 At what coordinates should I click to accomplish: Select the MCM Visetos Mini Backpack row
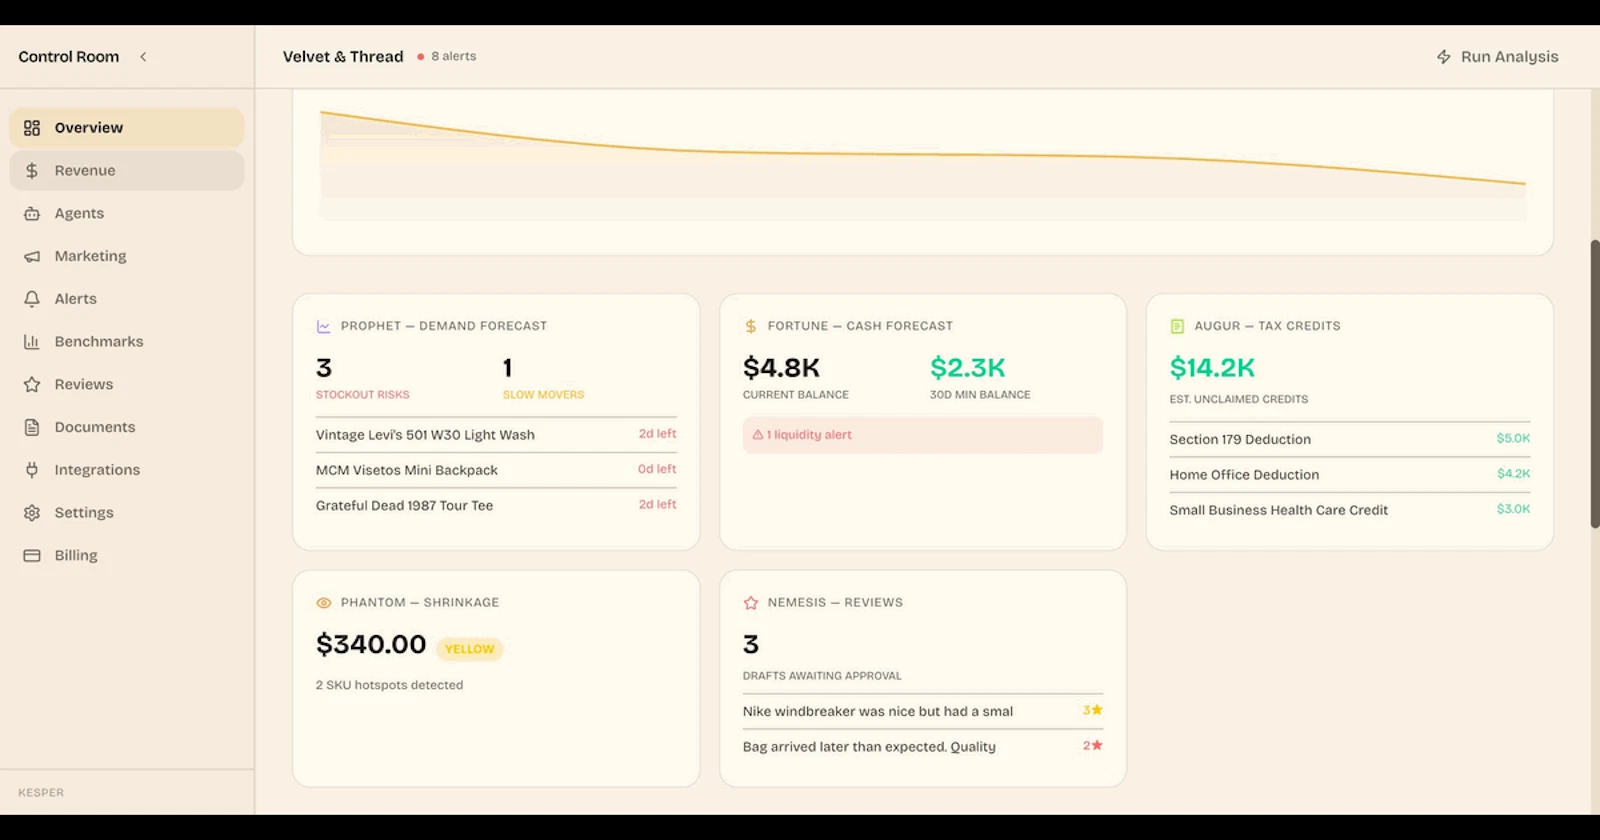pos(496,470)
